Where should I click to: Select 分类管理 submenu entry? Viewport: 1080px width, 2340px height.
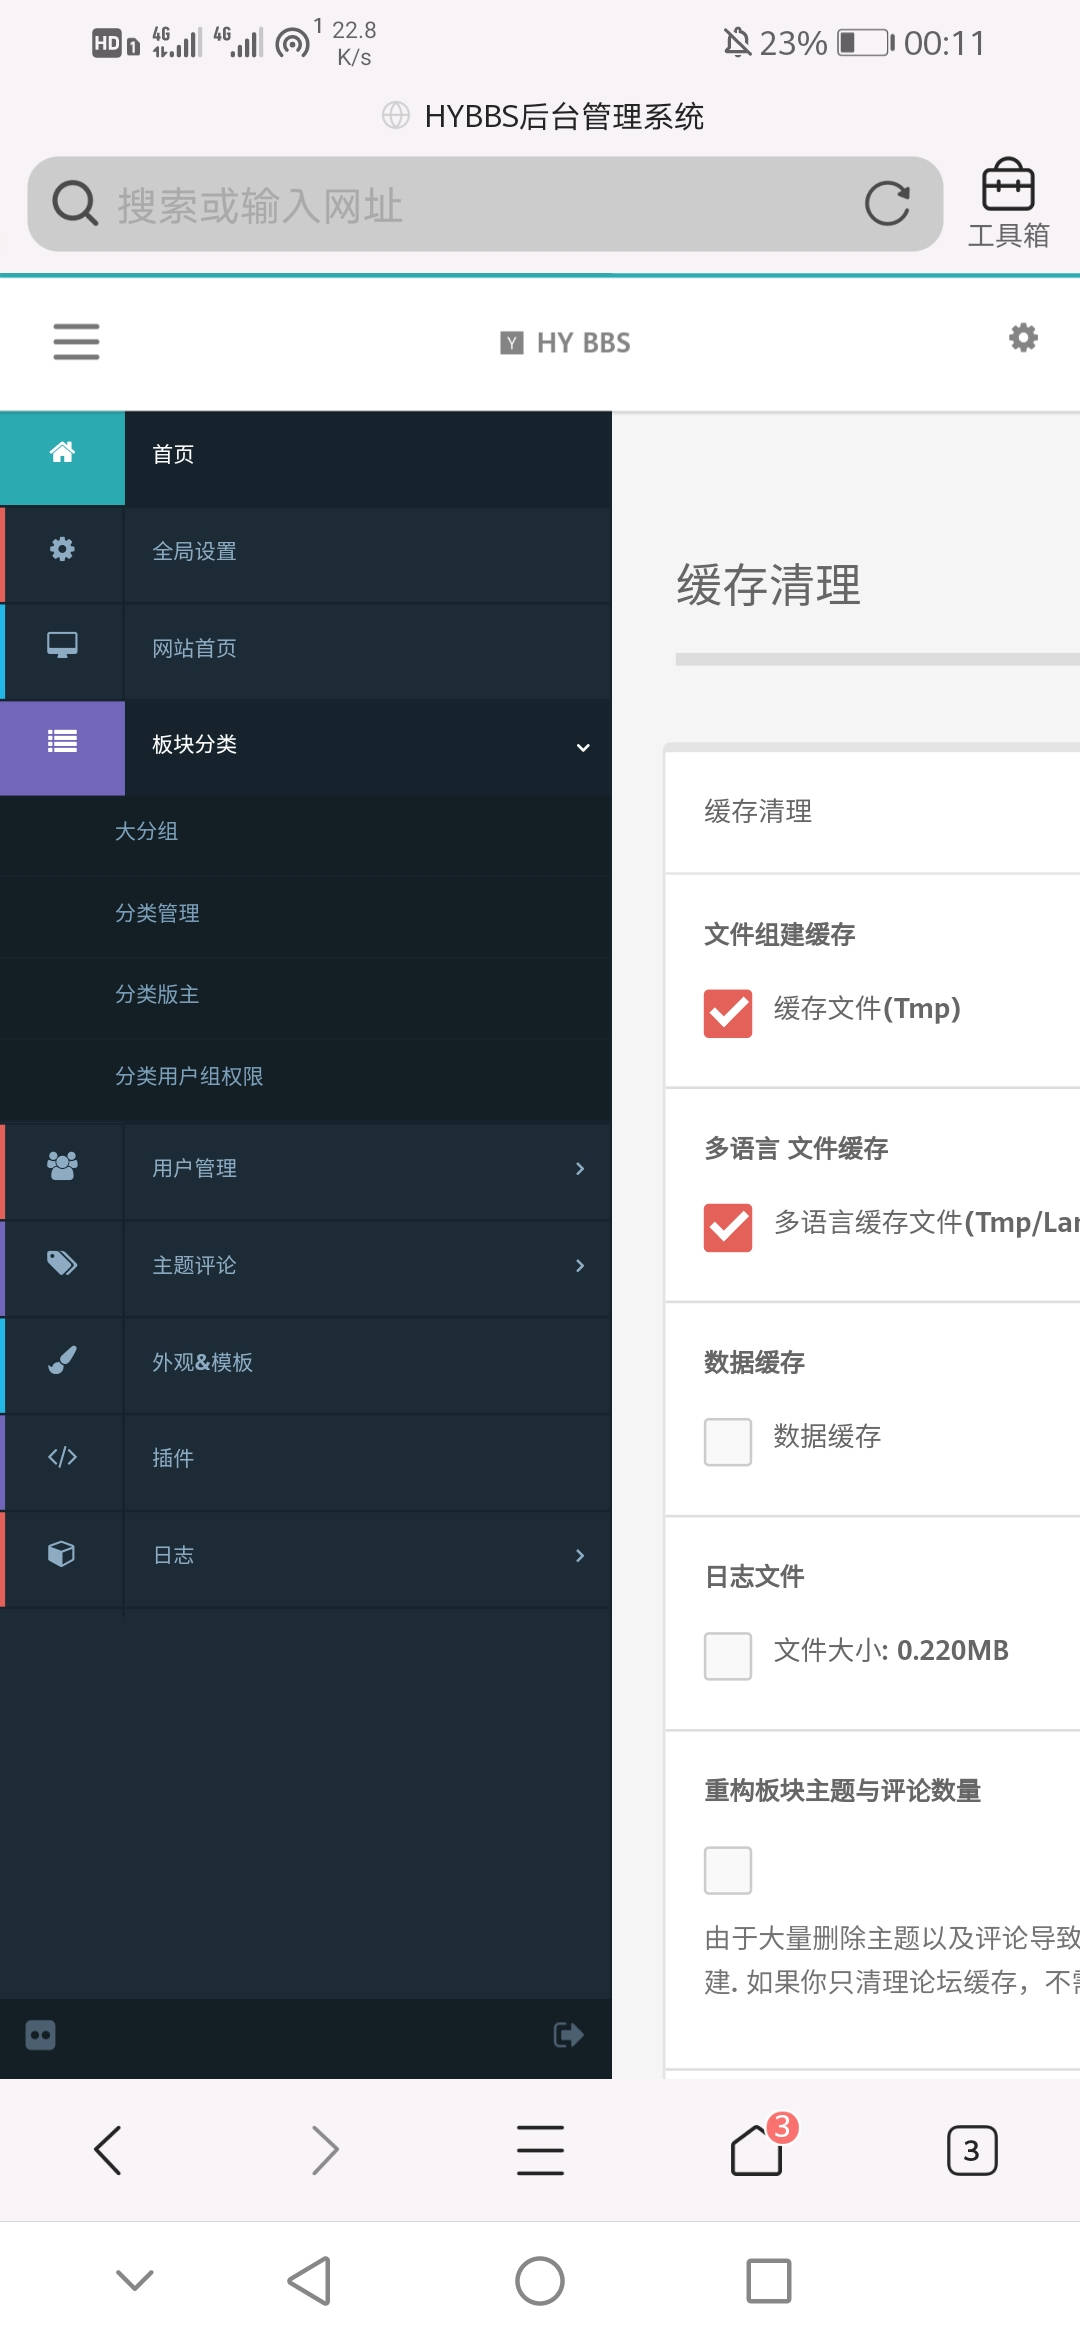point(157,913)
